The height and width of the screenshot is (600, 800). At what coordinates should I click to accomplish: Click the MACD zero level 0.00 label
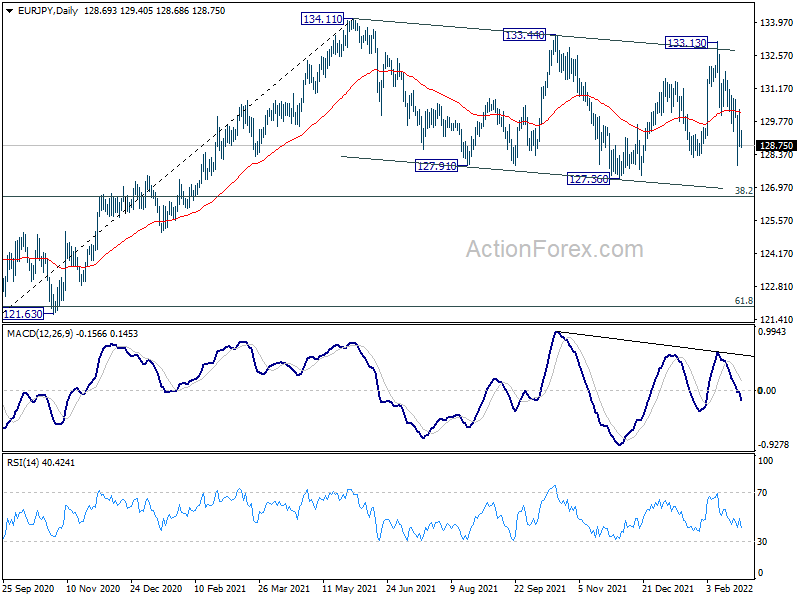[x=767, y=391]
